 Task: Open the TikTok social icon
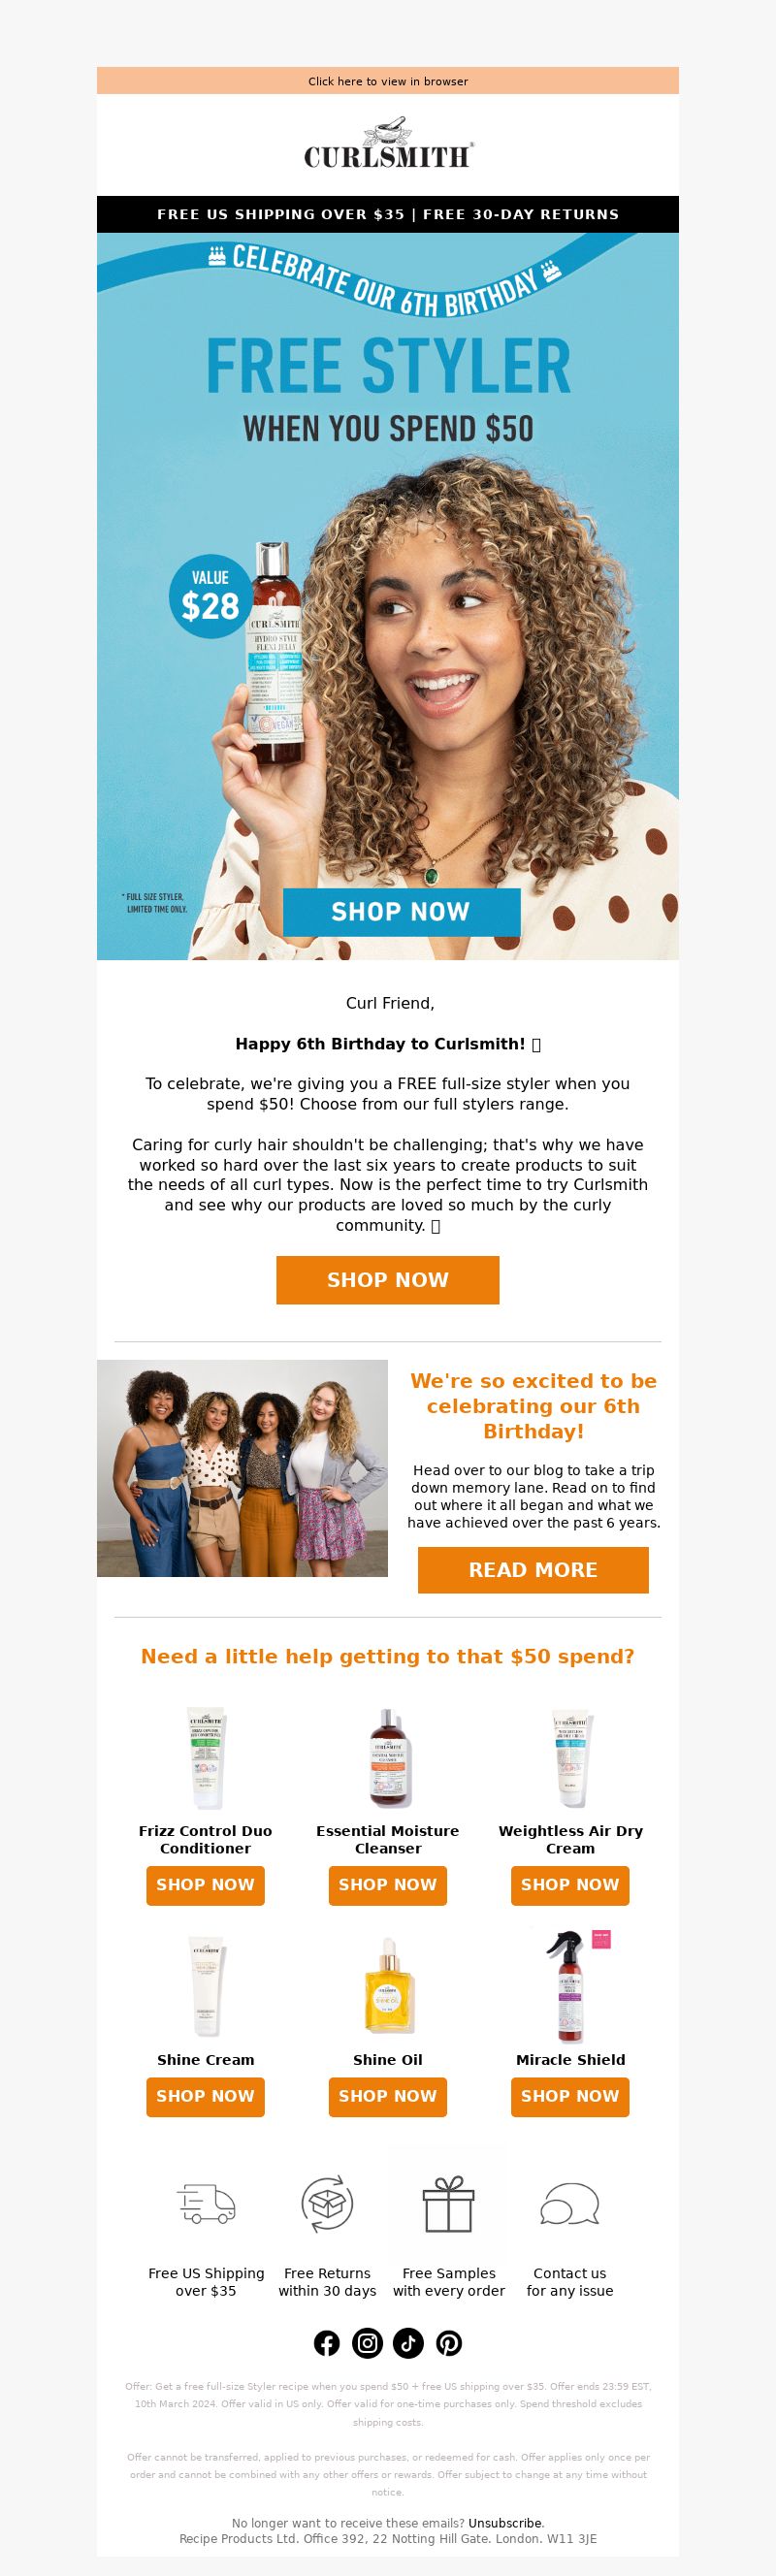pyautogui.click(x=408, y=2342)
